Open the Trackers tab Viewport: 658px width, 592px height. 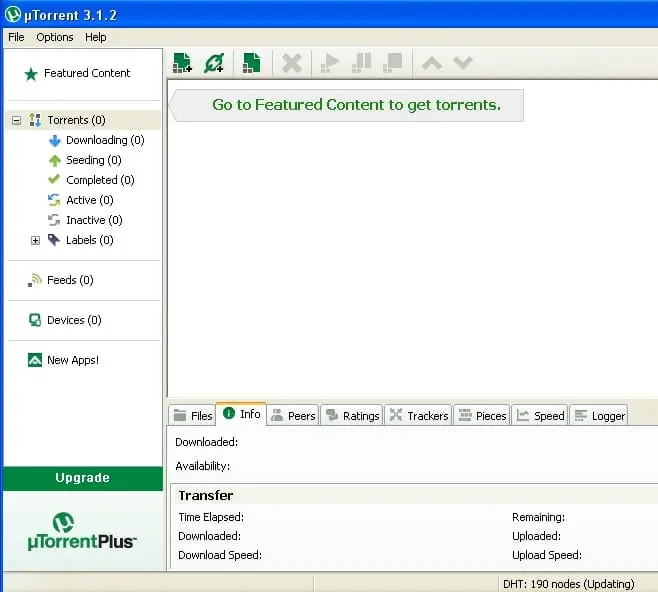(x=418, y=415)
